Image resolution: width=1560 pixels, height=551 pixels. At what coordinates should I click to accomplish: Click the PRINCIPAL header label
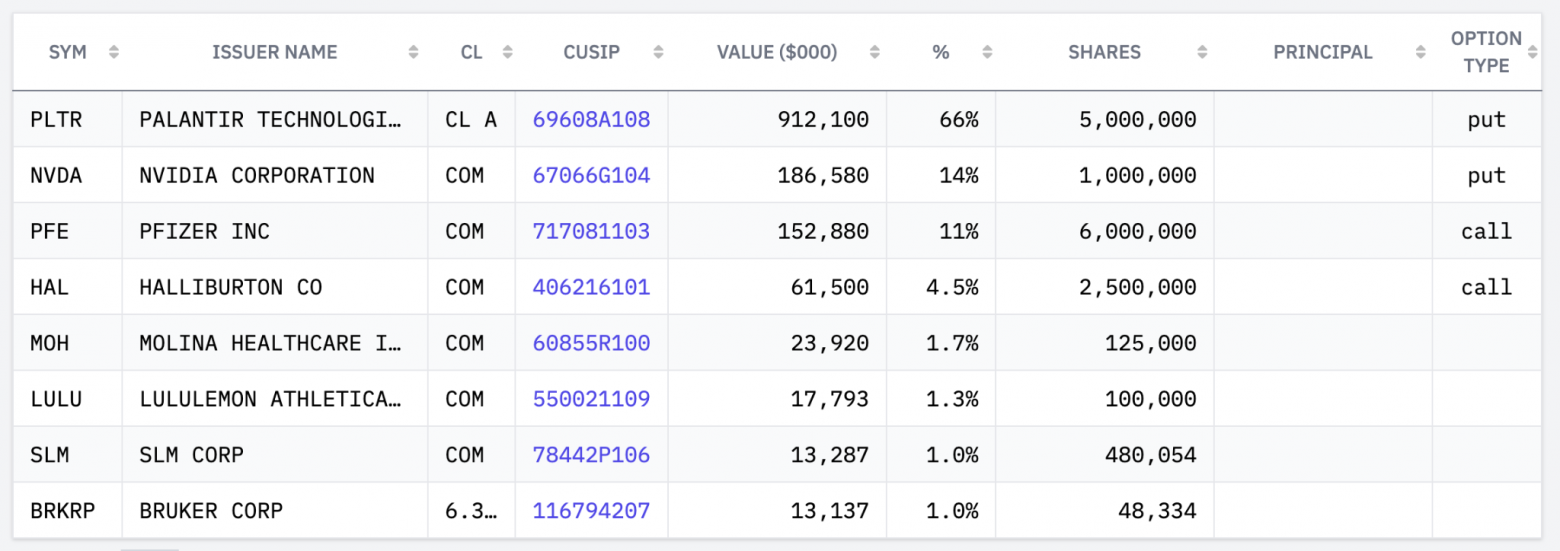1323,52
